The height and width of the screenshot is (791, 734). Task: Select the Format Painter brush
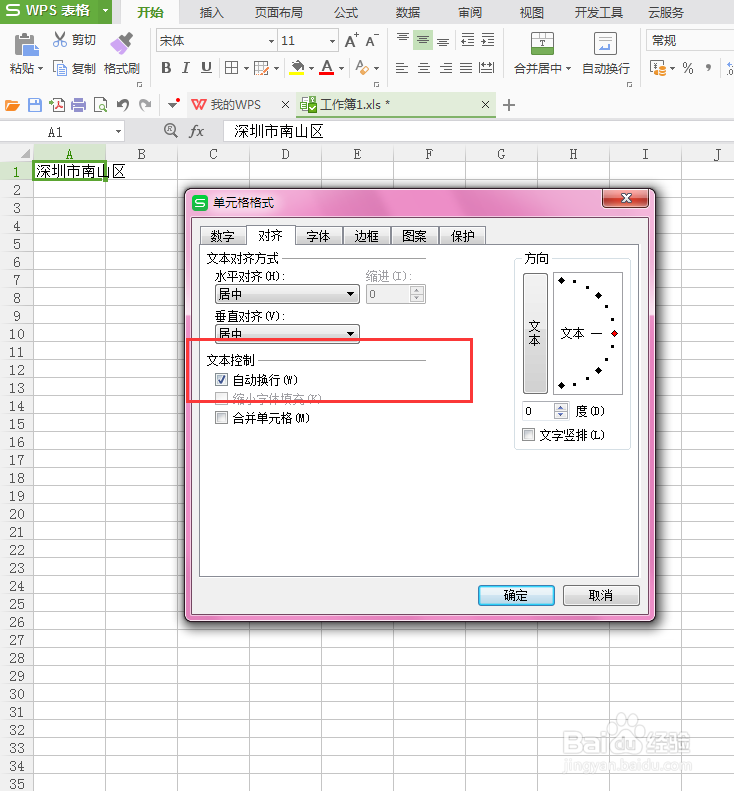tap(122, 43)
